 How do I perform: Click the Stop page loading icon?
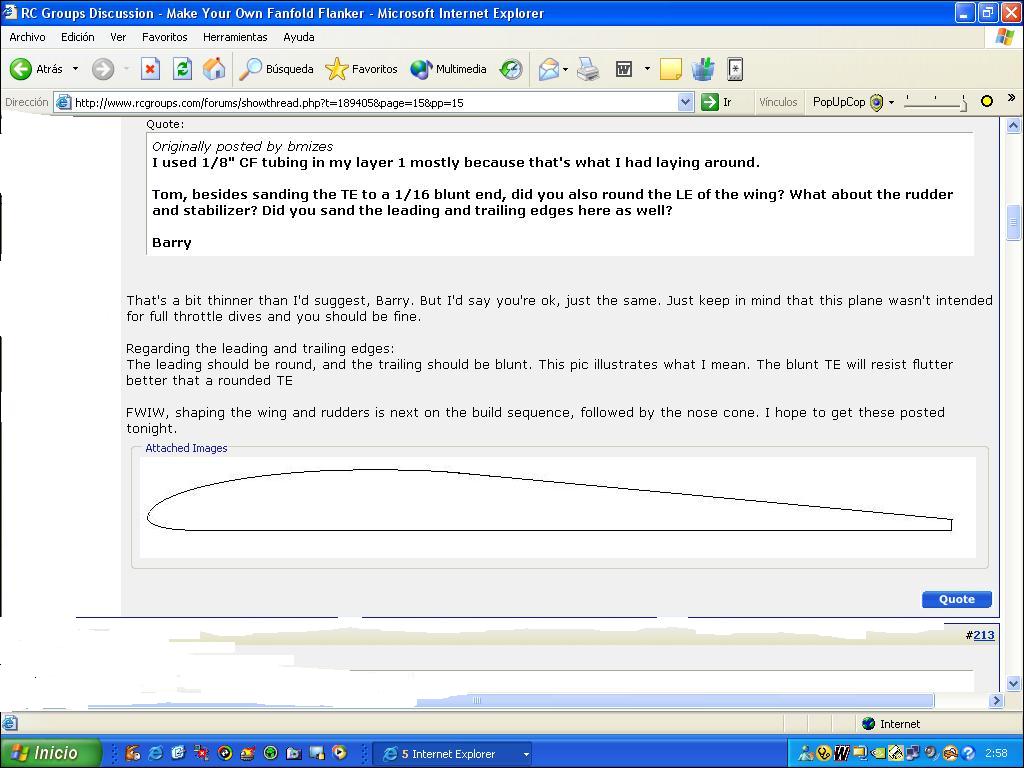(150, 69)
